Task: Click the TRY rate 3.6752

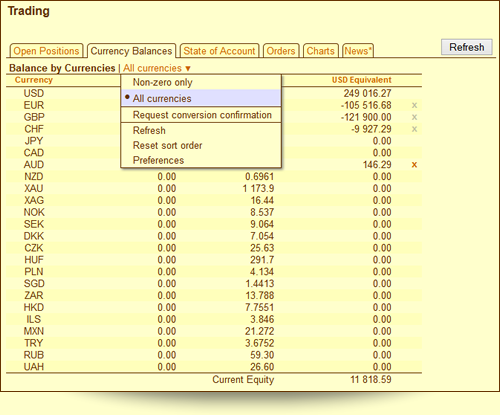Action: [260, 343]
